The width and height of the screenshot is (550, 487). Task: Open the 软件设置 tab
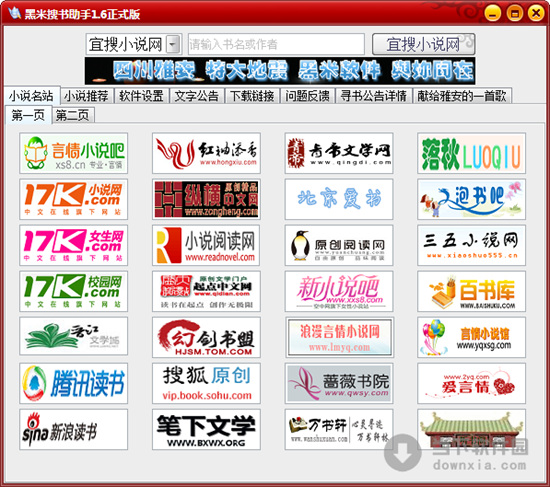[x=141, y=96]
